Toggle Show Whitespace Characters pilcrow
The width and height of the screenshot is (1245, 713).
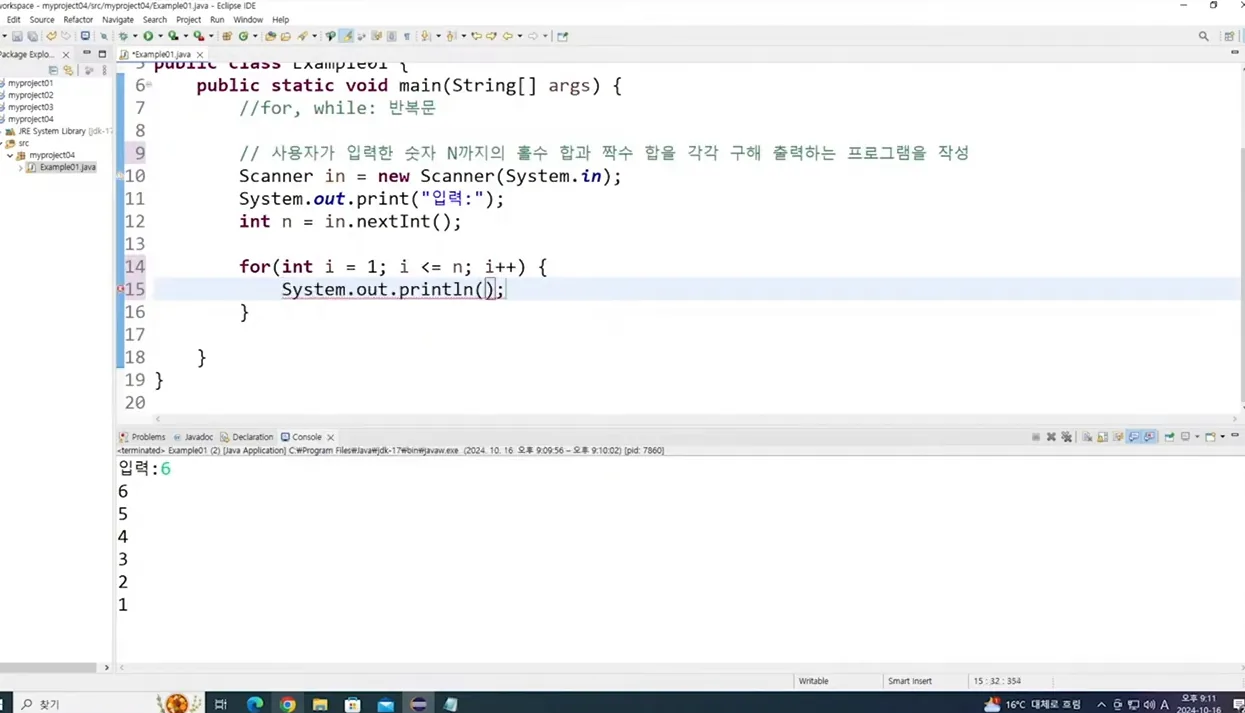coord(407,36)
